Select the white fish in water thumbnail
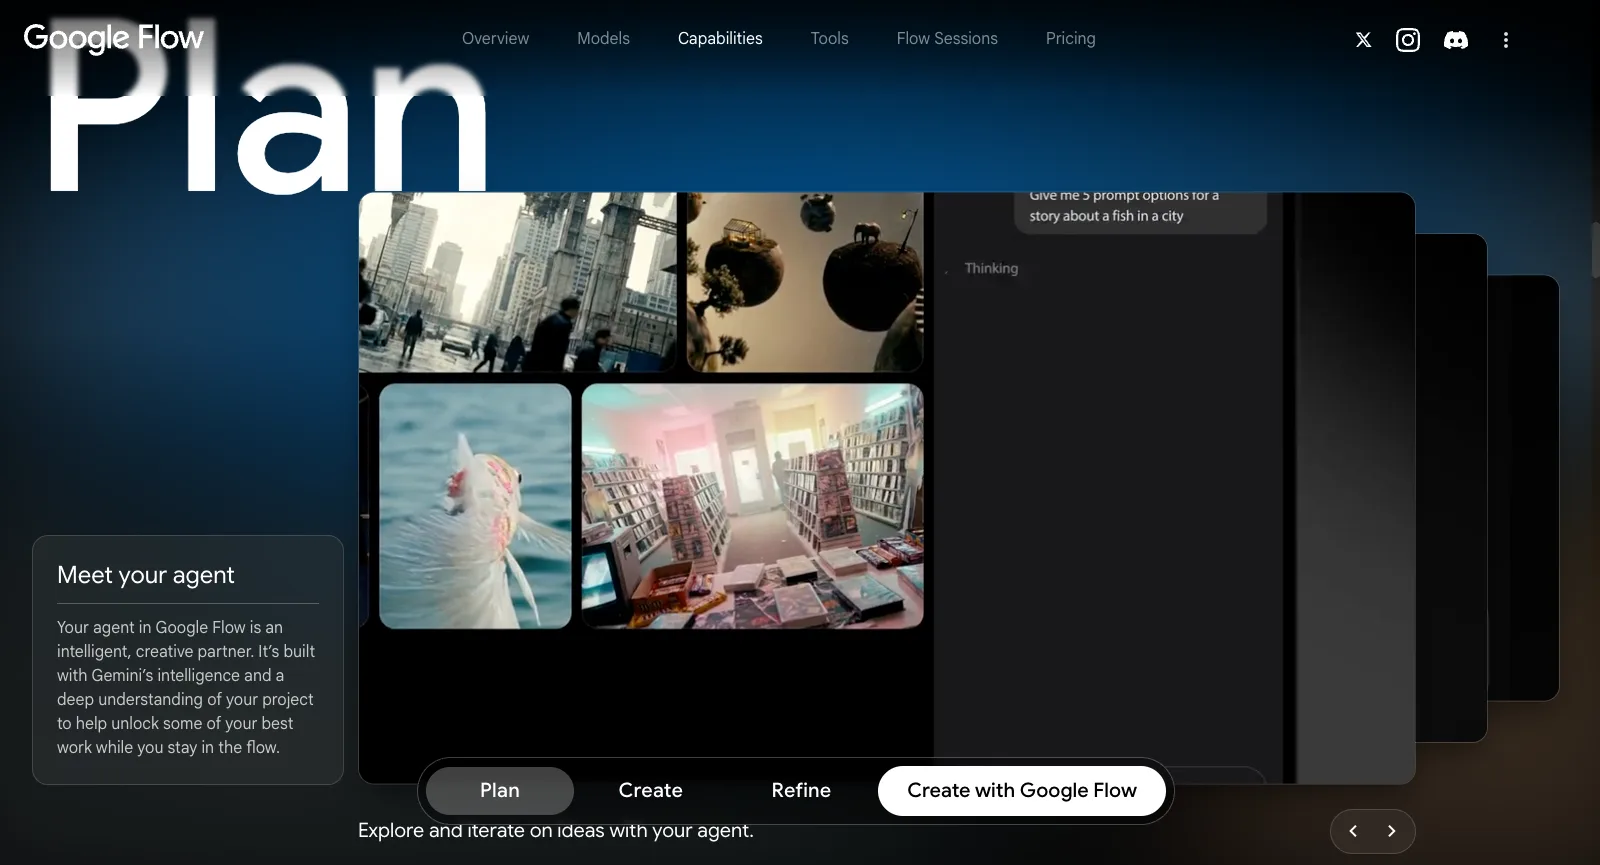This screenshot has width=1600, height=865. (475, 506)
